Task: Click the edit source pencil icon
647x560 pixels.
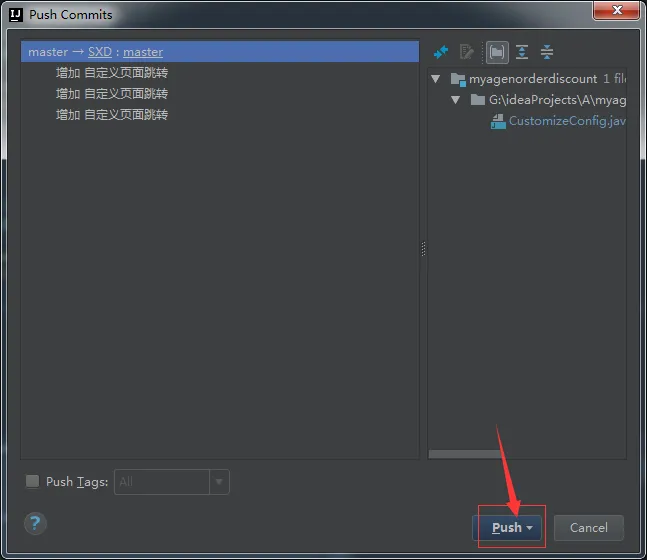Action: (x=467, y=52)
